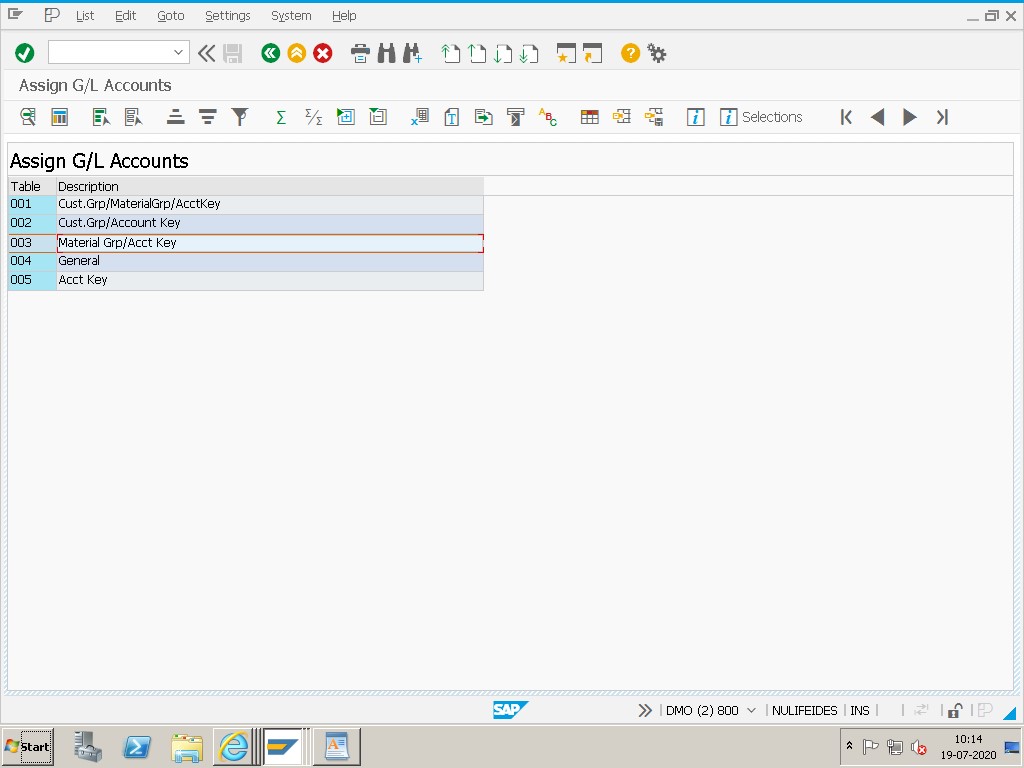Click the Windows Start button

click(28, 746)
